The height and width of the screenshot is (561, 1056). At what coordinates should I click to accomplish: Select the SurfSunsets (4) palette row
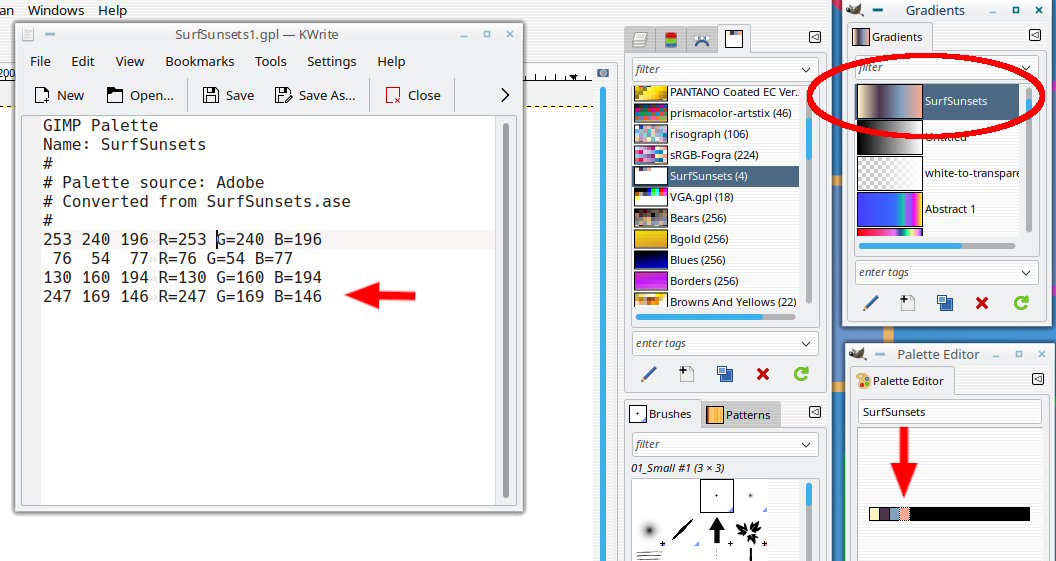tap(716, 176)
